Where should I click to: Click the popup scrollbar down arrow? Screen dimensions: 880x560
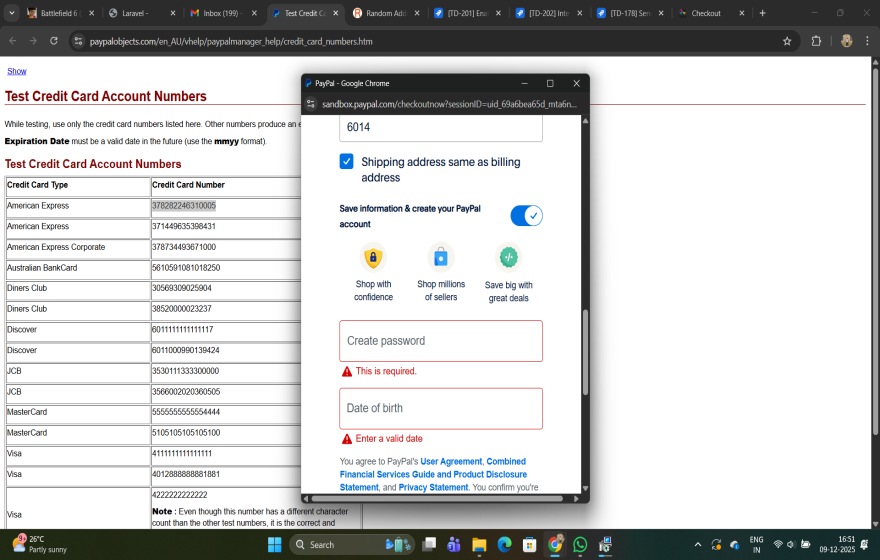585,488
